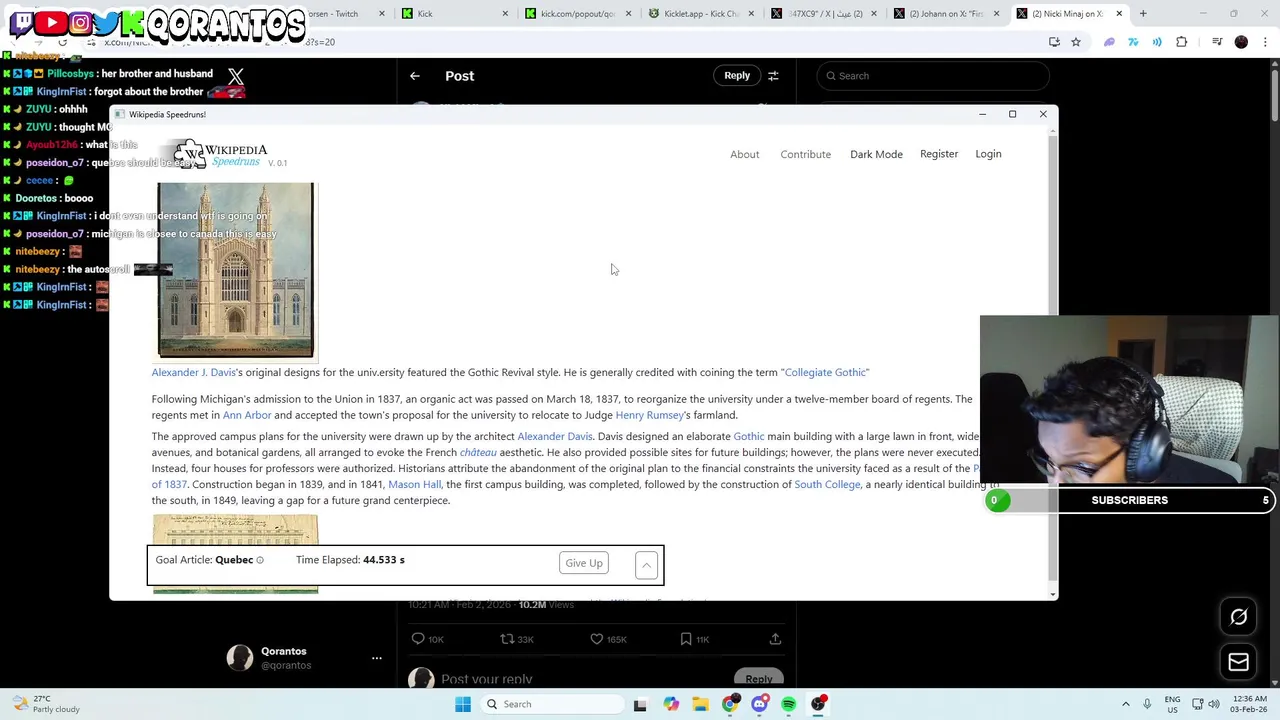Like the post (165K heart icon)
Image resolution: width=1280 pixels, height=720 pixels.
click(x=607, y=639)
